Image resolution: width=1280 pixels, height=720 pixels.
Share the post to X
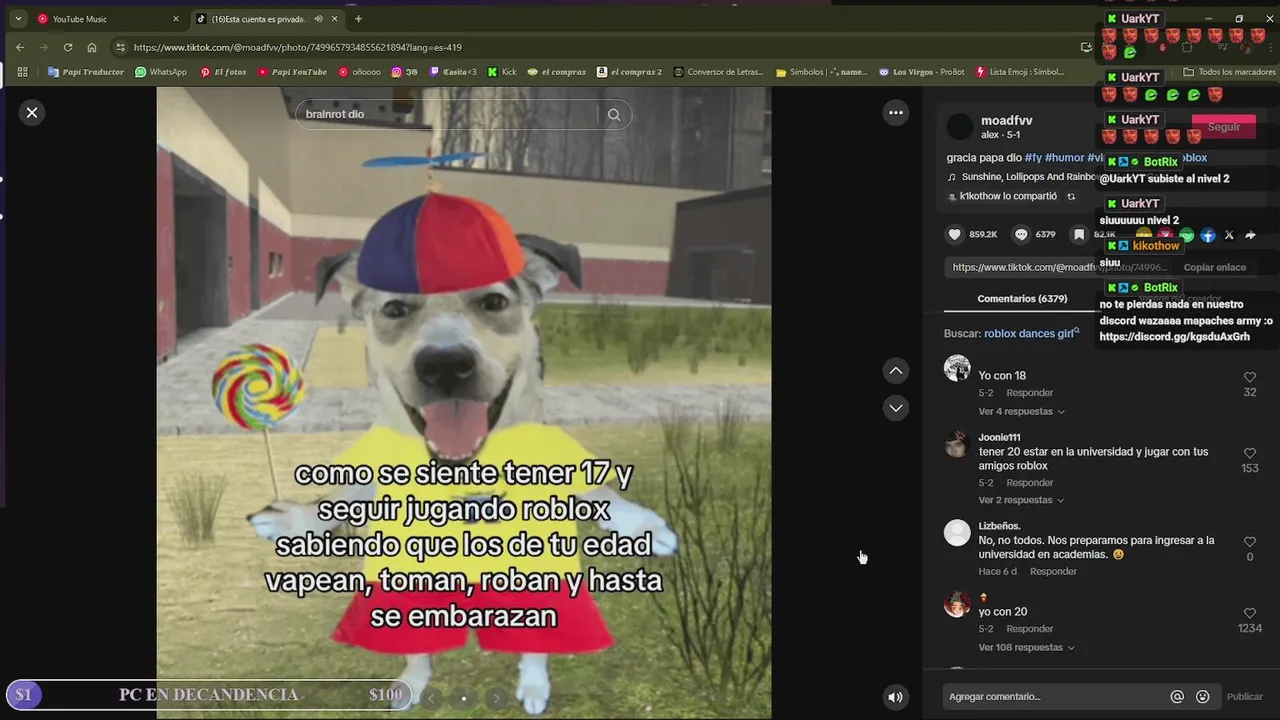pos(1229,235)
